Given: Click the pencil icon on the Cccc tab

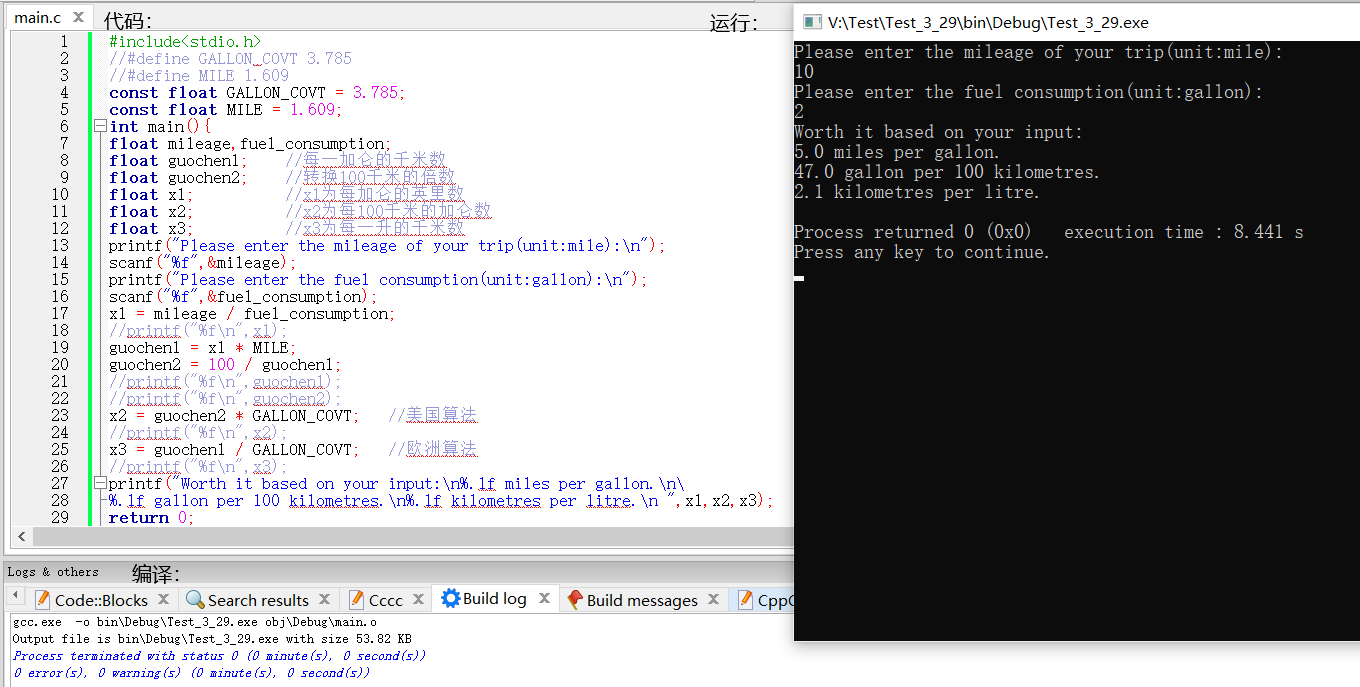Looking at the screenshot, I should [359, 600].
